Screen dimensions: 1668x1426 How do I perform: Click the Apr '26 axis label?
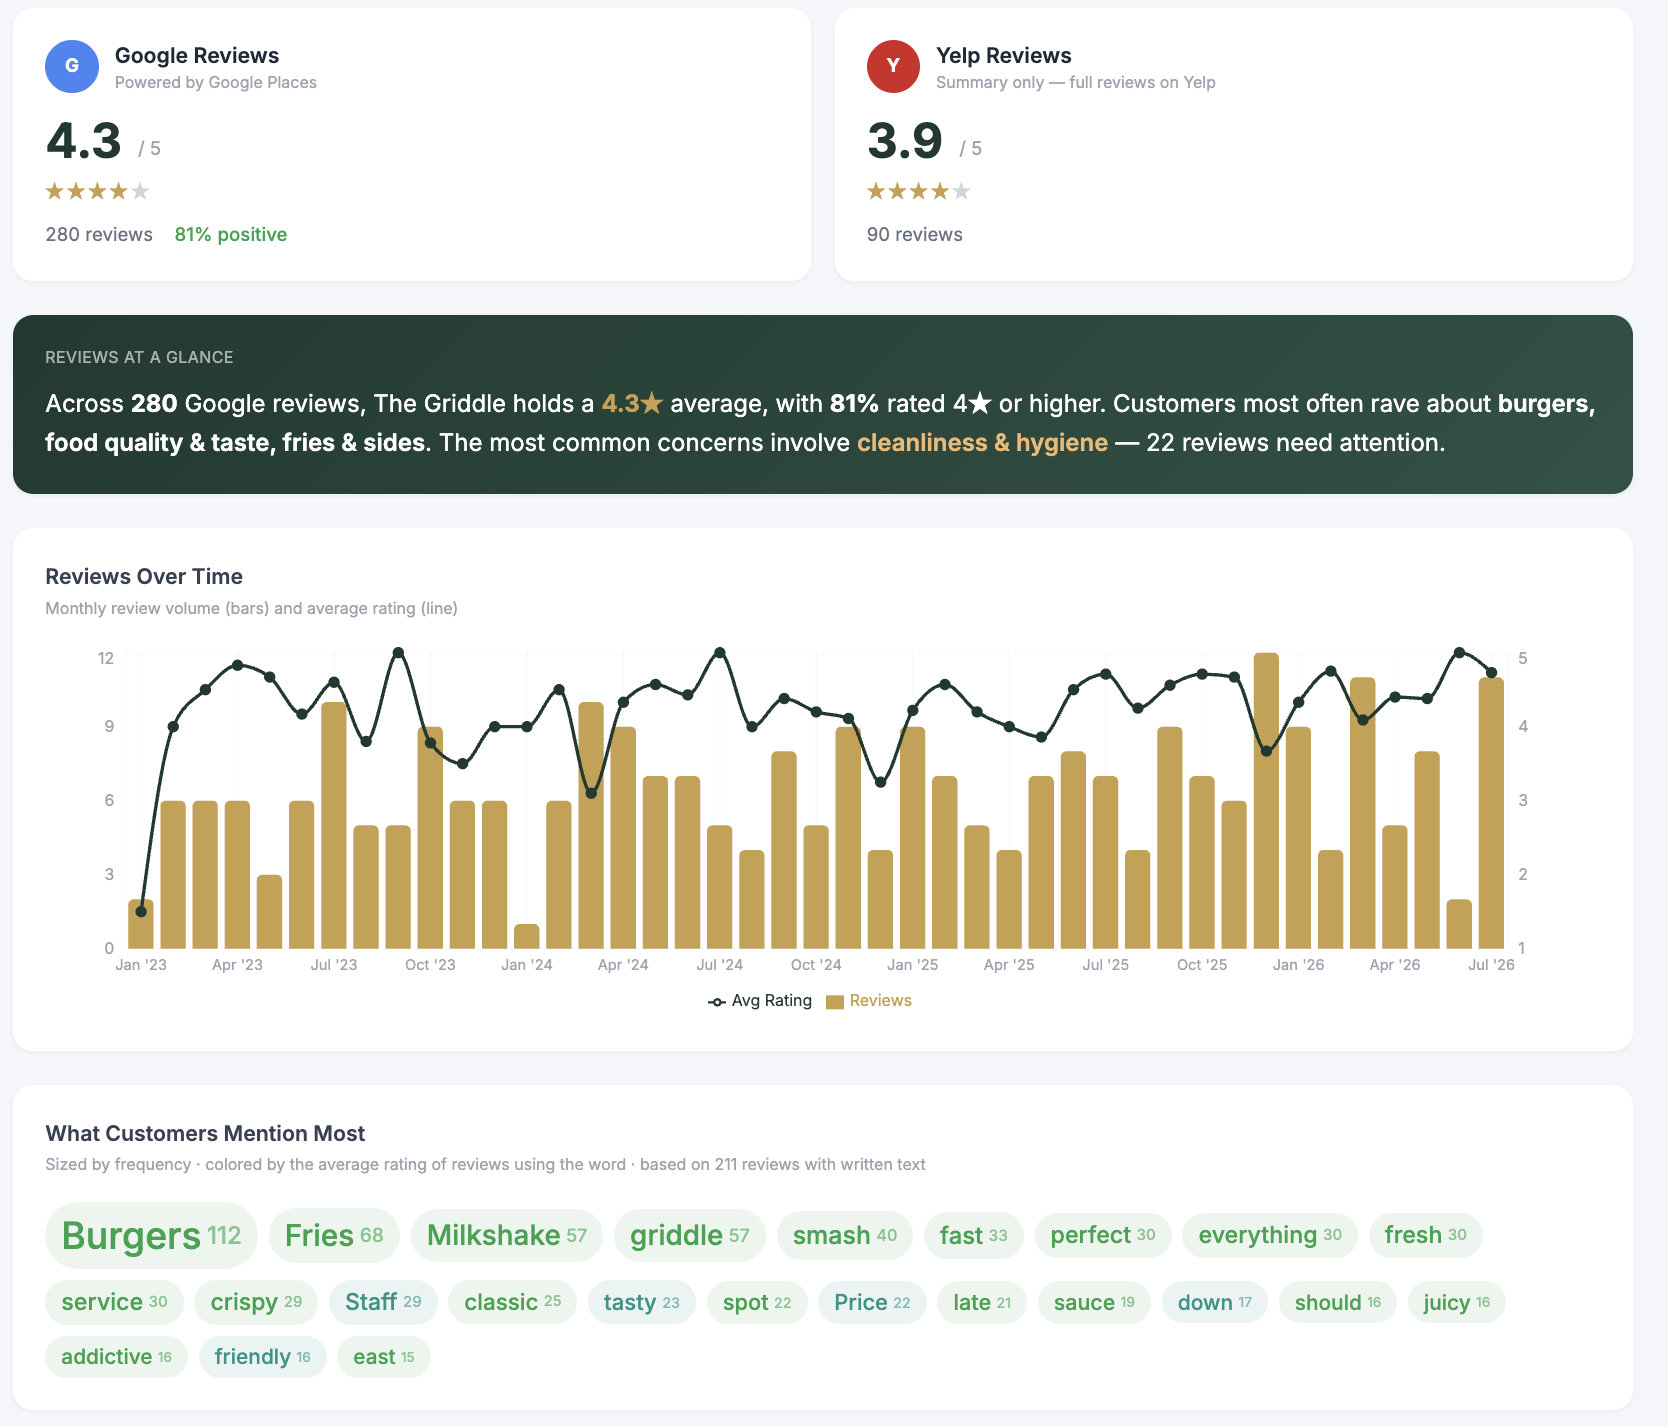(x=1395, y=965)
